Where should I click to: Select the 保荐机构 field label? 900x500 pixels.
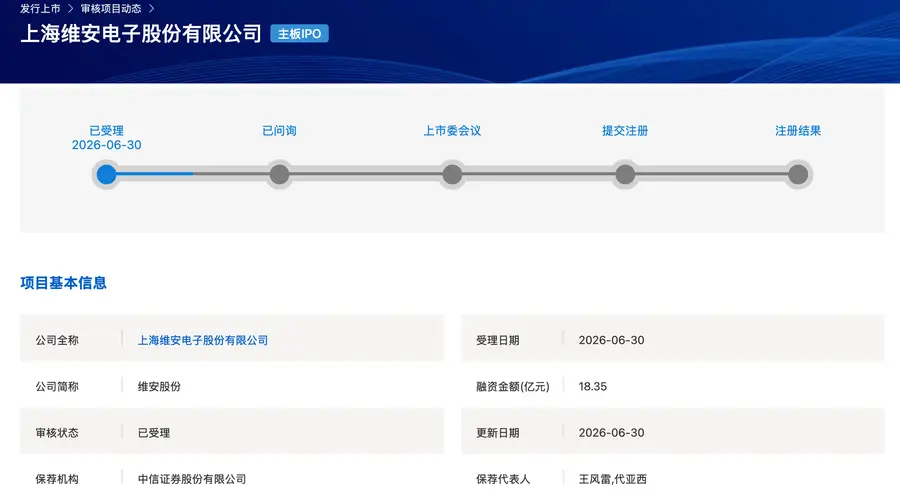pyautogui.click(x=57, y=479)
